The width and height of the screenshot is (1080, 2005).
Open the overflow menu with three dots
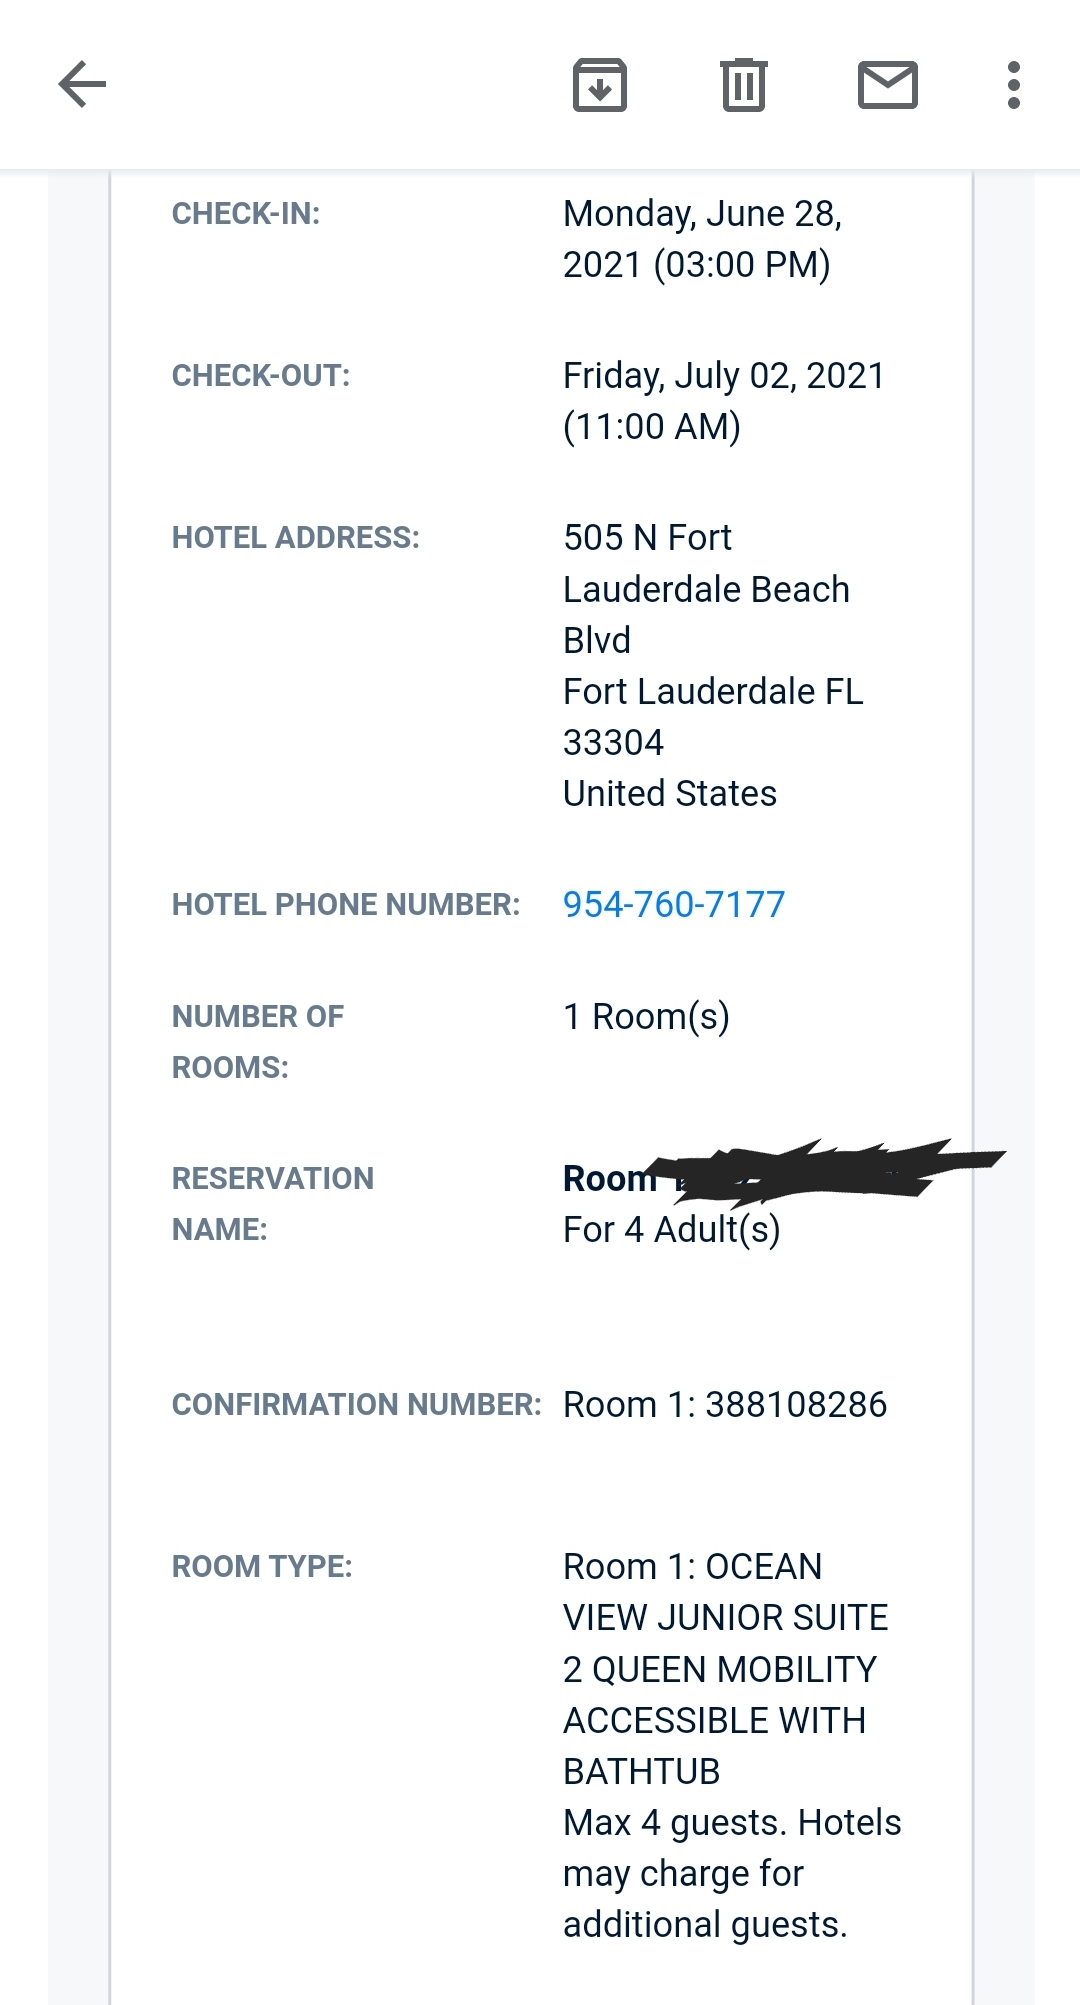1014,85
